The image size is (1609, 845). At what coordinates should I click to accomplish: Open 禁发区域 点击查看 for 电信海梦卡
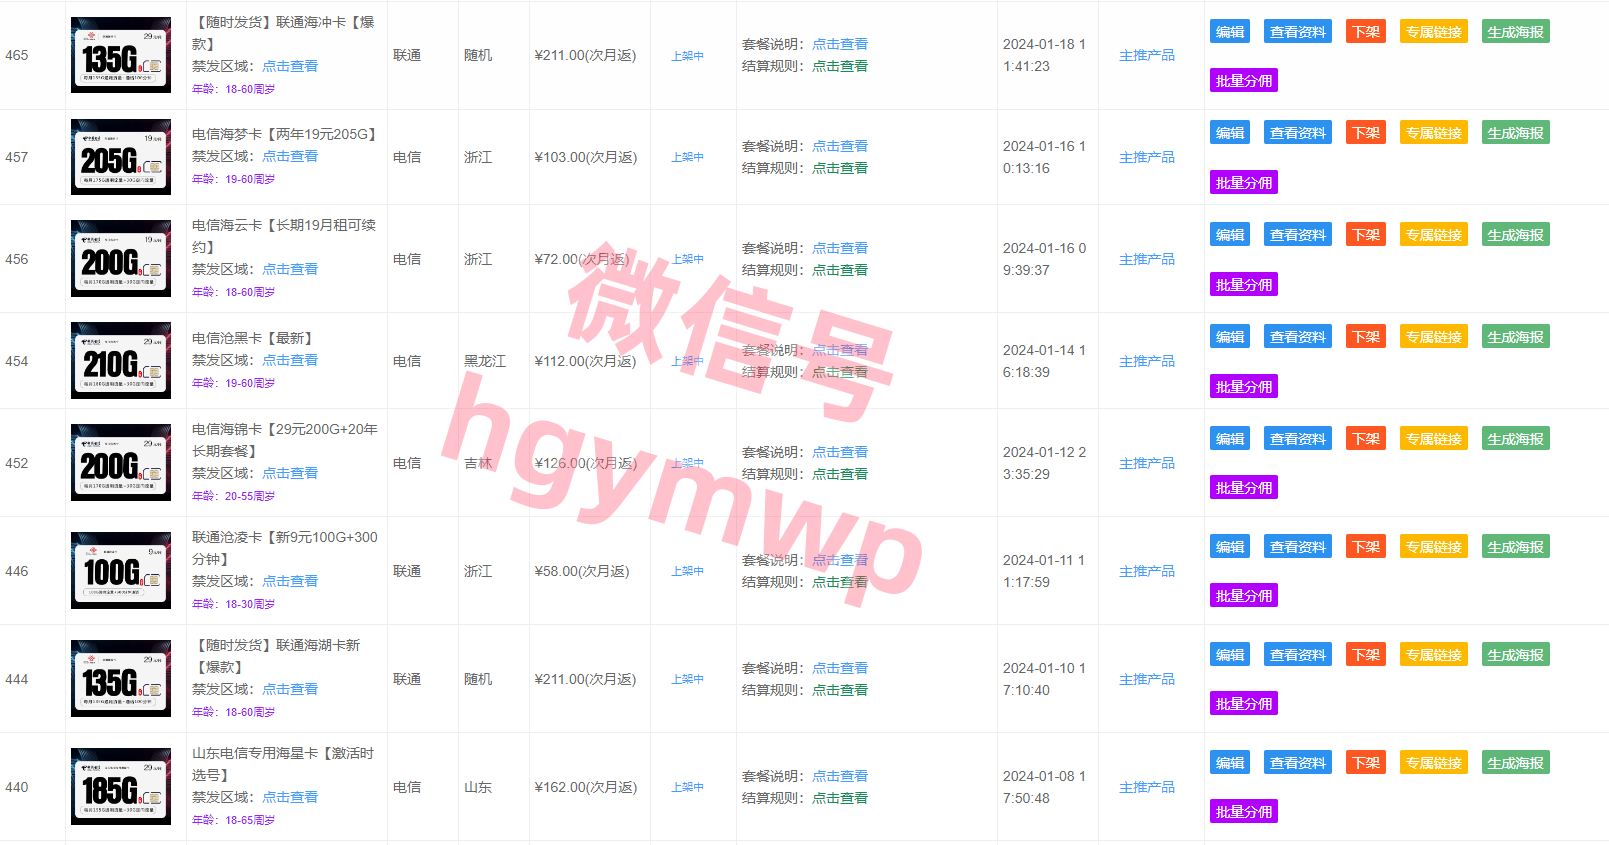(290, 156)
